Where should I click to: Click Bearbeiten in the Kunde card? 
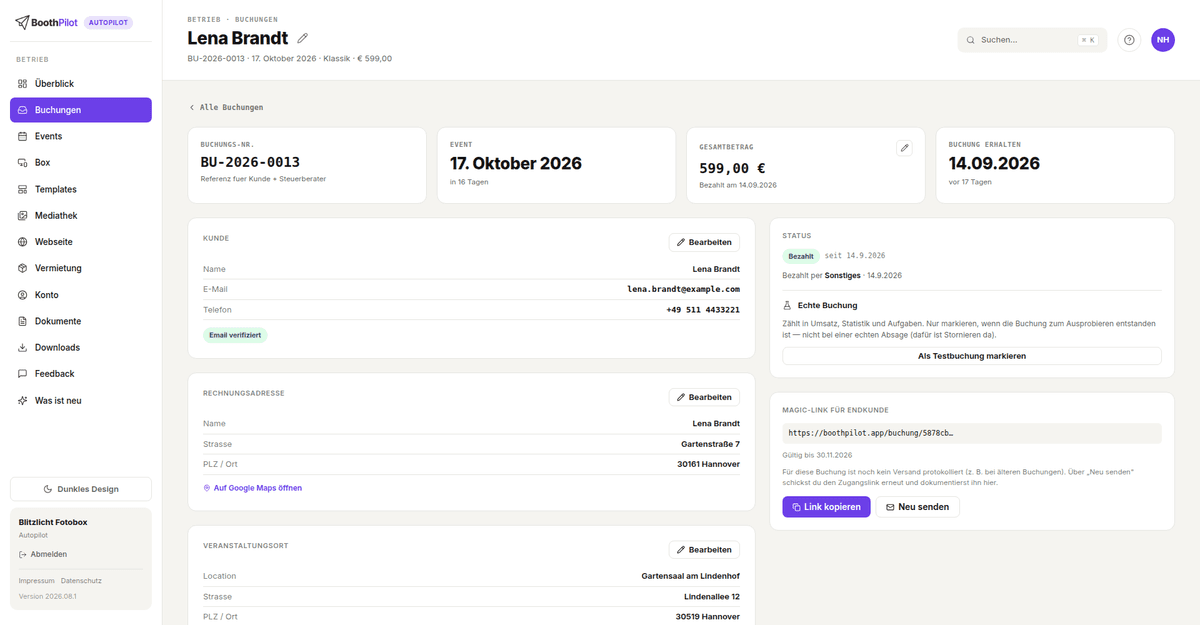(704, 242)
